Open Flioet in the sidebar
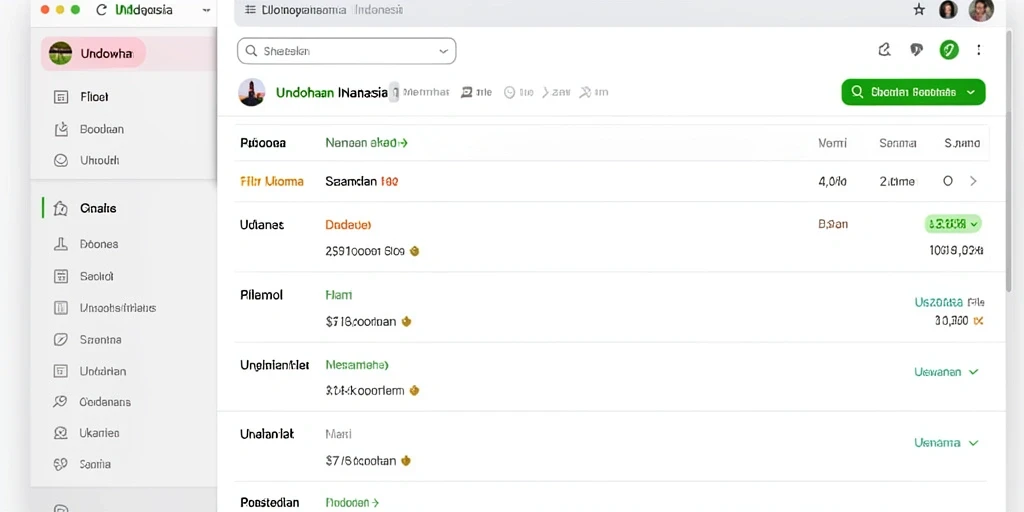Screen dimensions: 1024x512 coord(94,97)
